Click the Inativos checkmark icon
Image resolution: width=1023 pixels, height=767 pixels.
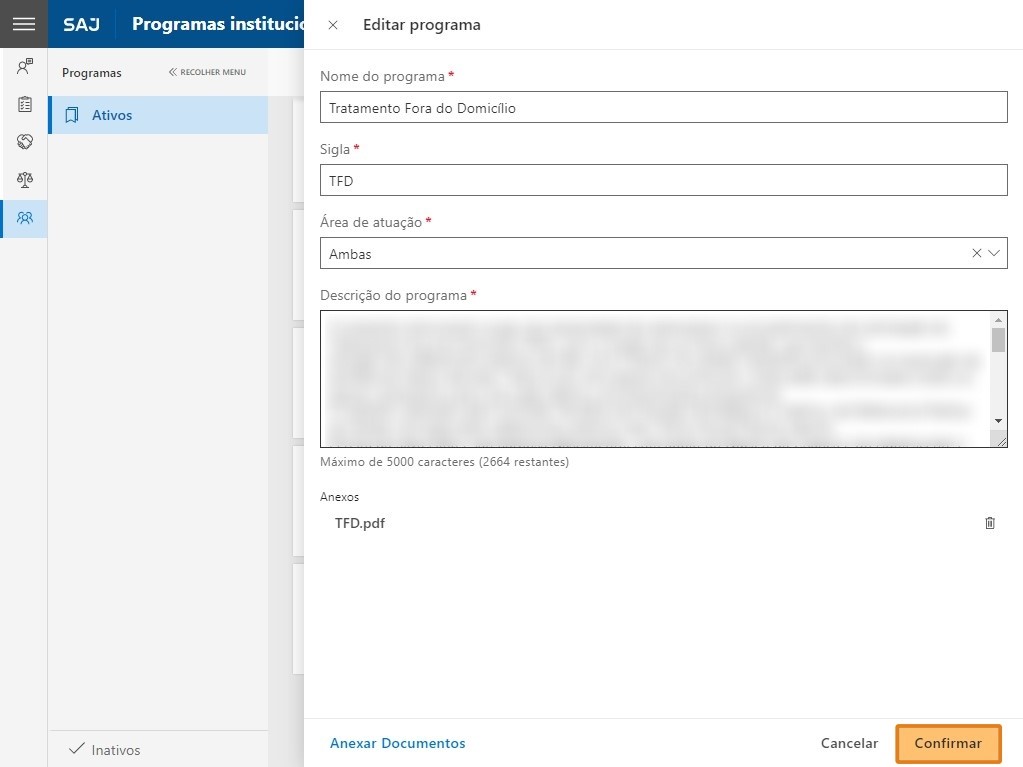pos(76,748)
